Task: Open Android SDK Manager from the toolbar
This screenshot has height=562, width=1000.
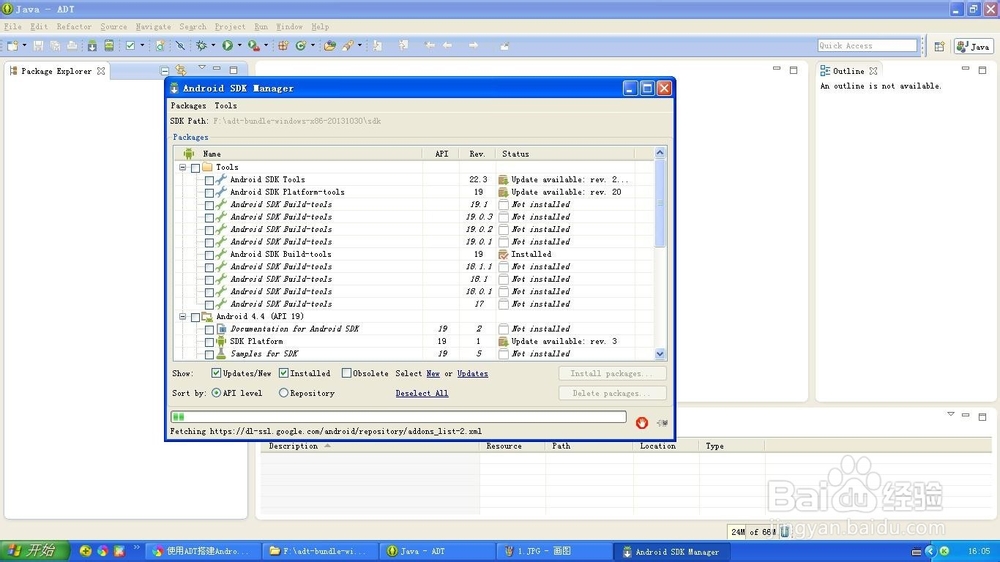Action: click(92, 45)
